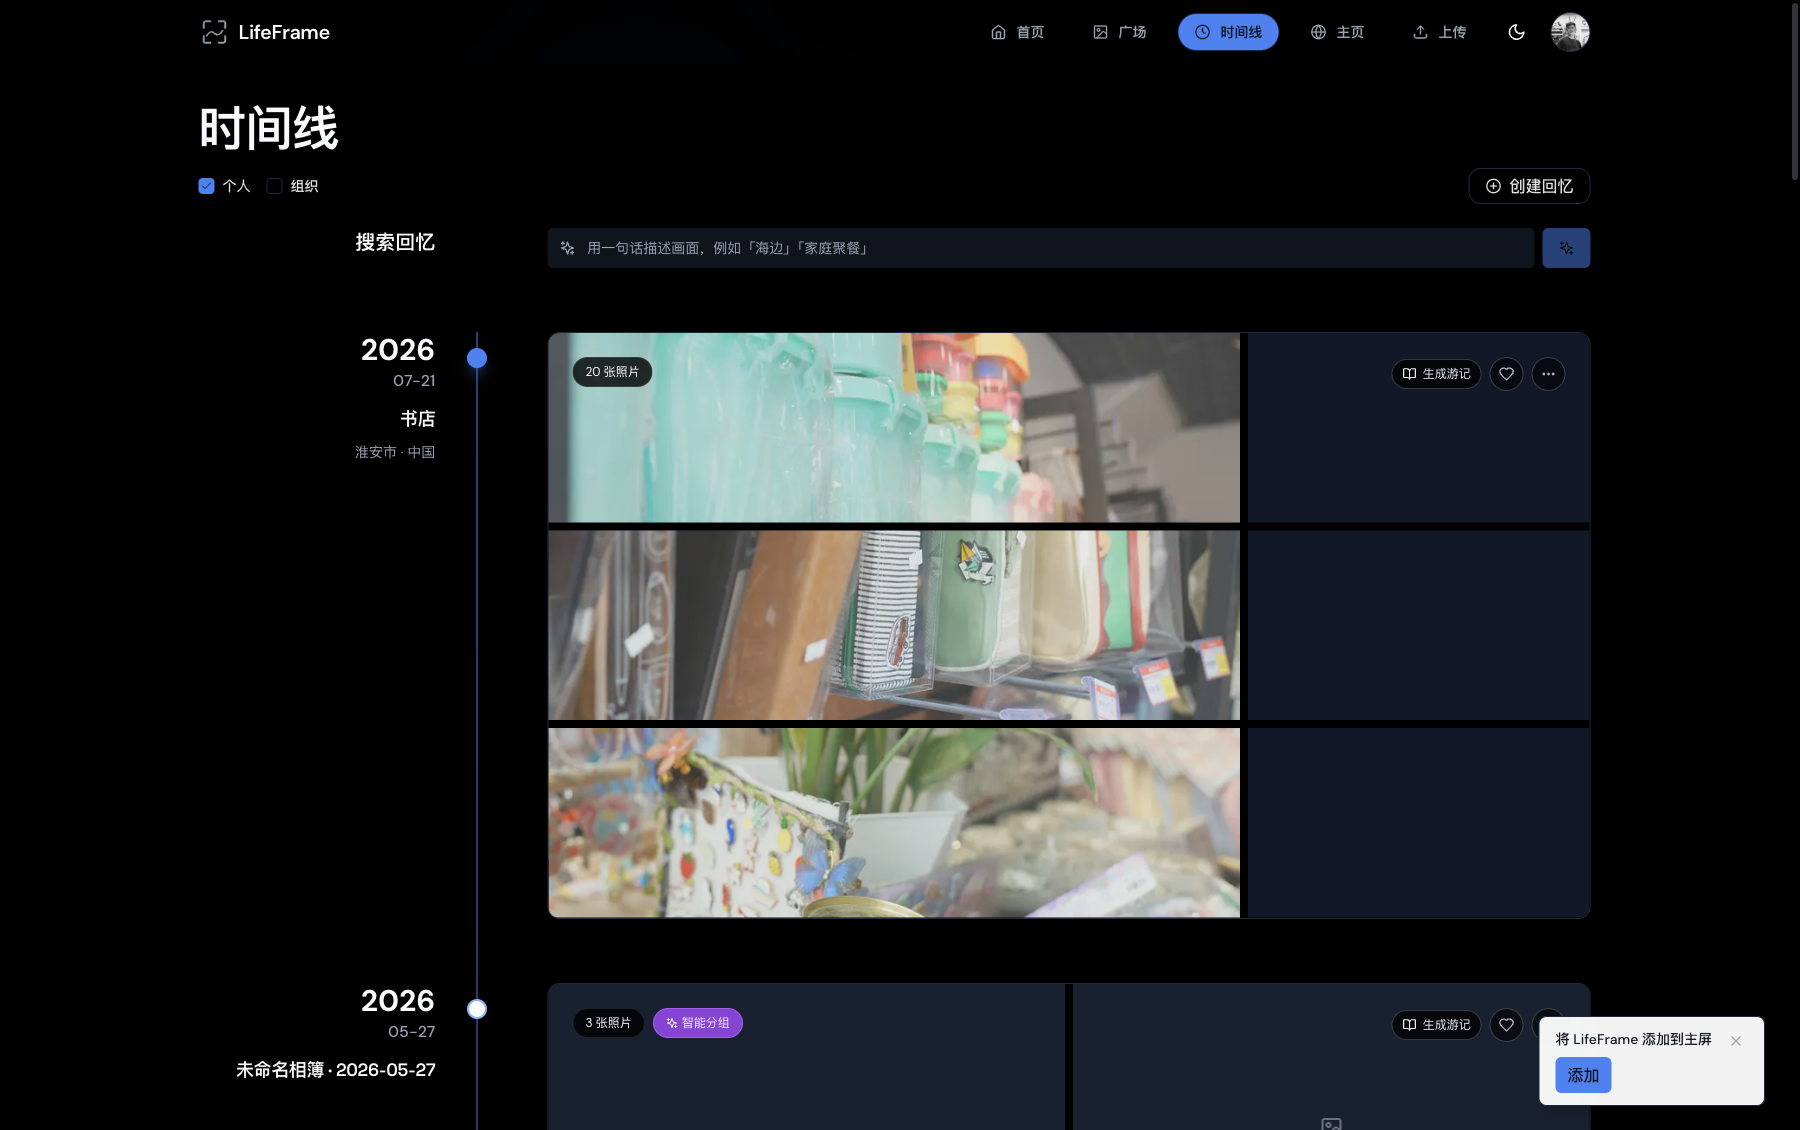1800x1130 pixels.
Task: Focus the memory search input field
Action: tap(1040, 248)
